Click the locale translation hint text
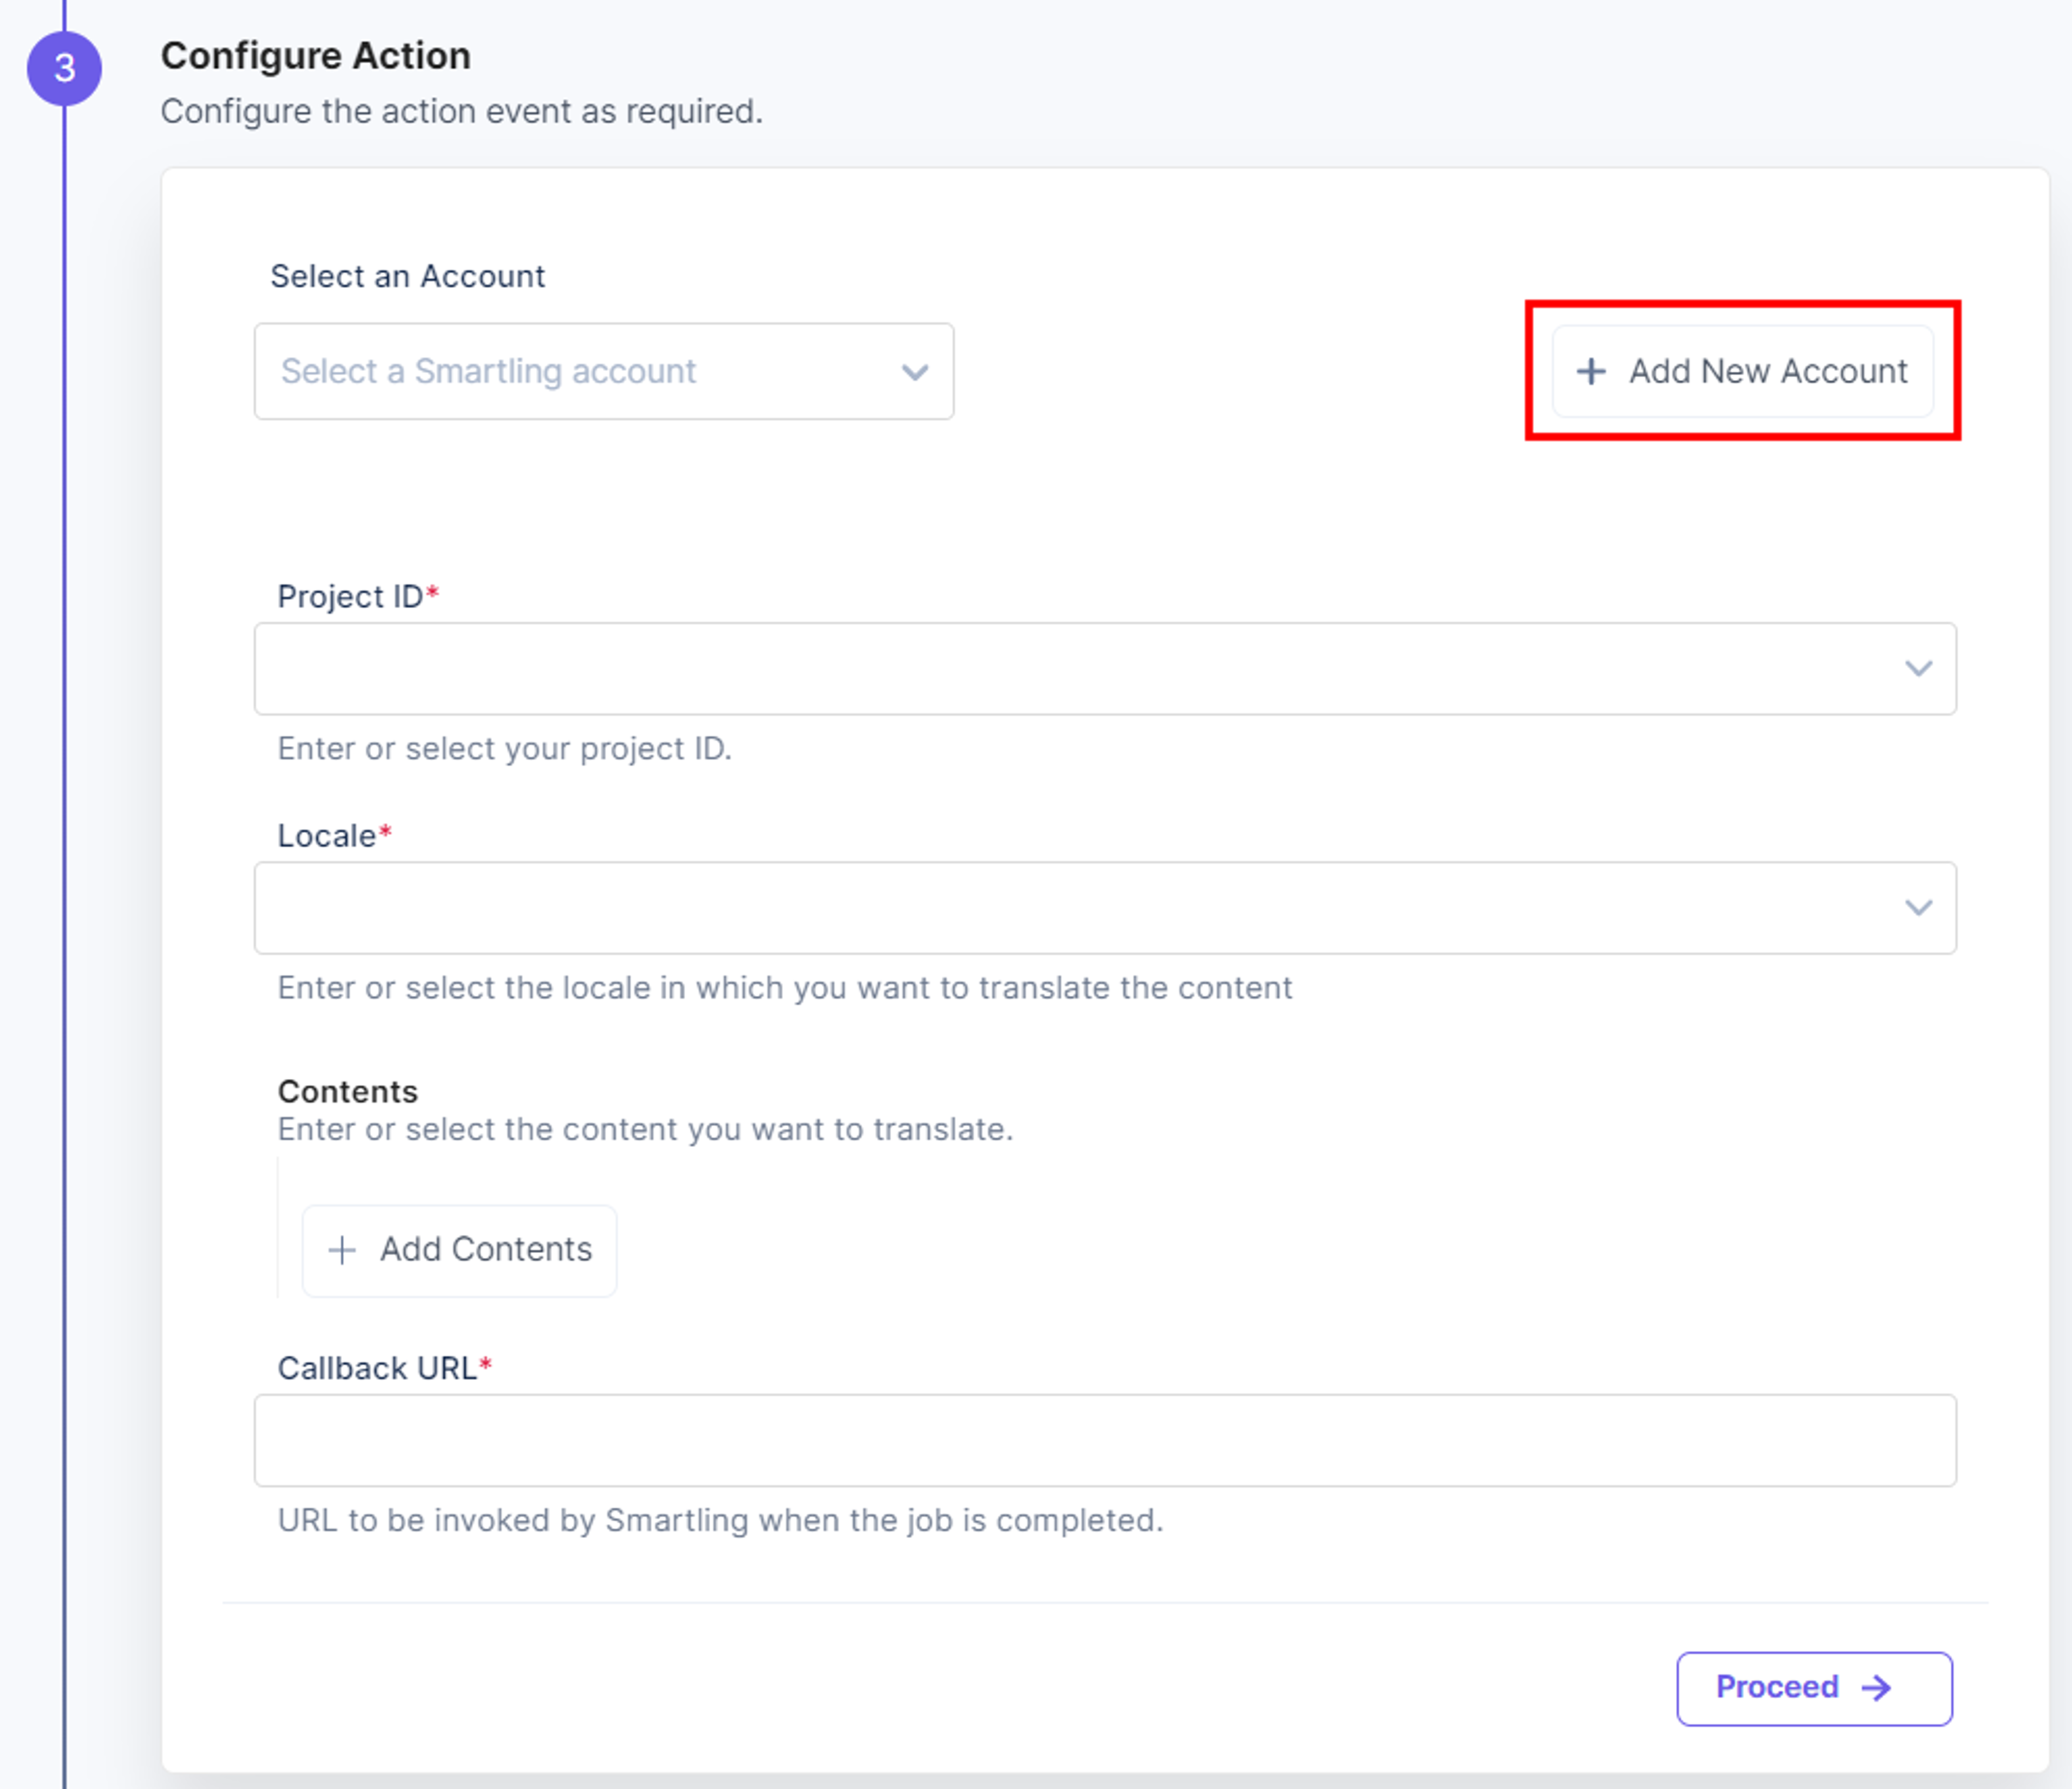The image size is (2072, 1789). [785, 987]
